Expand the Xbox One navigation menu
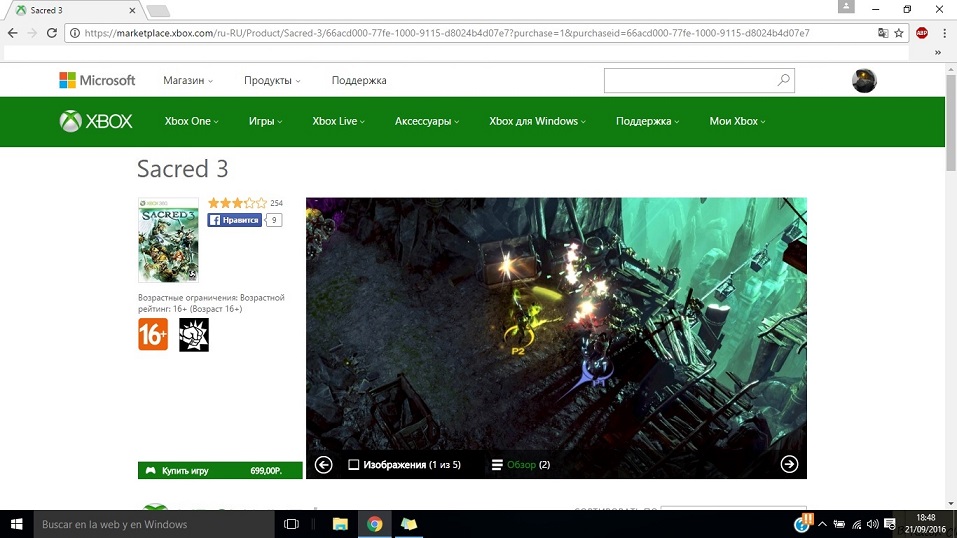Viewport: 957px width, 538px height. [x=193, y=121]
